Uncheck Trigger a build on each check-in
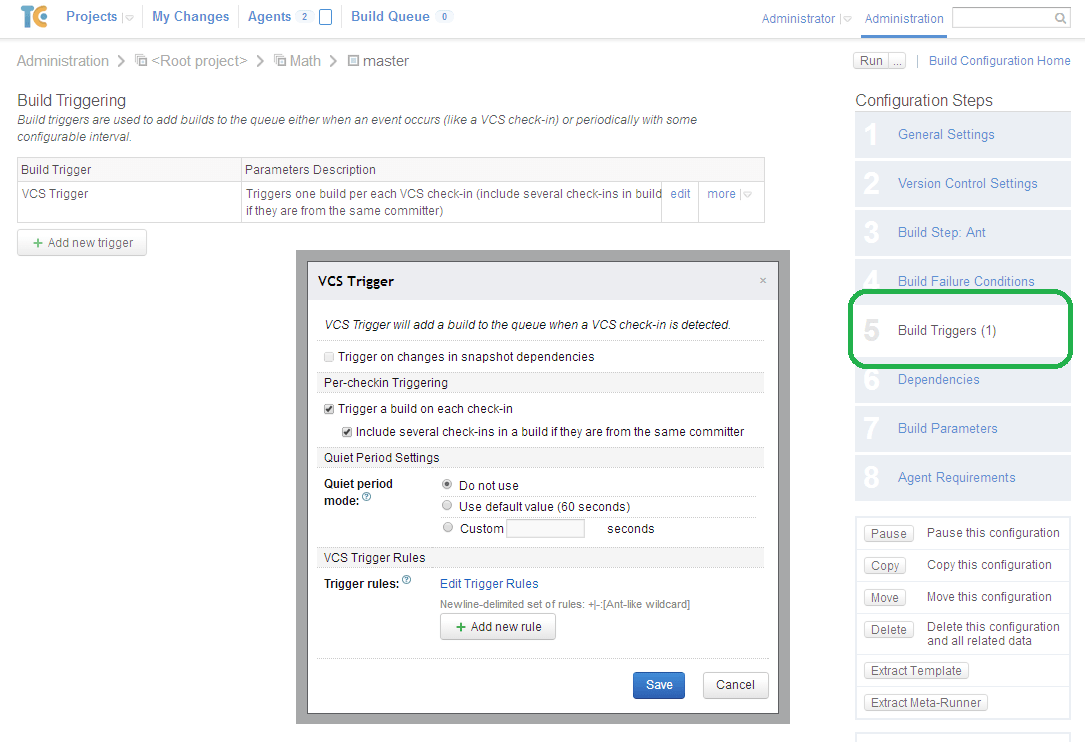This screenshot has height=742, width=1085. [329, 409]
